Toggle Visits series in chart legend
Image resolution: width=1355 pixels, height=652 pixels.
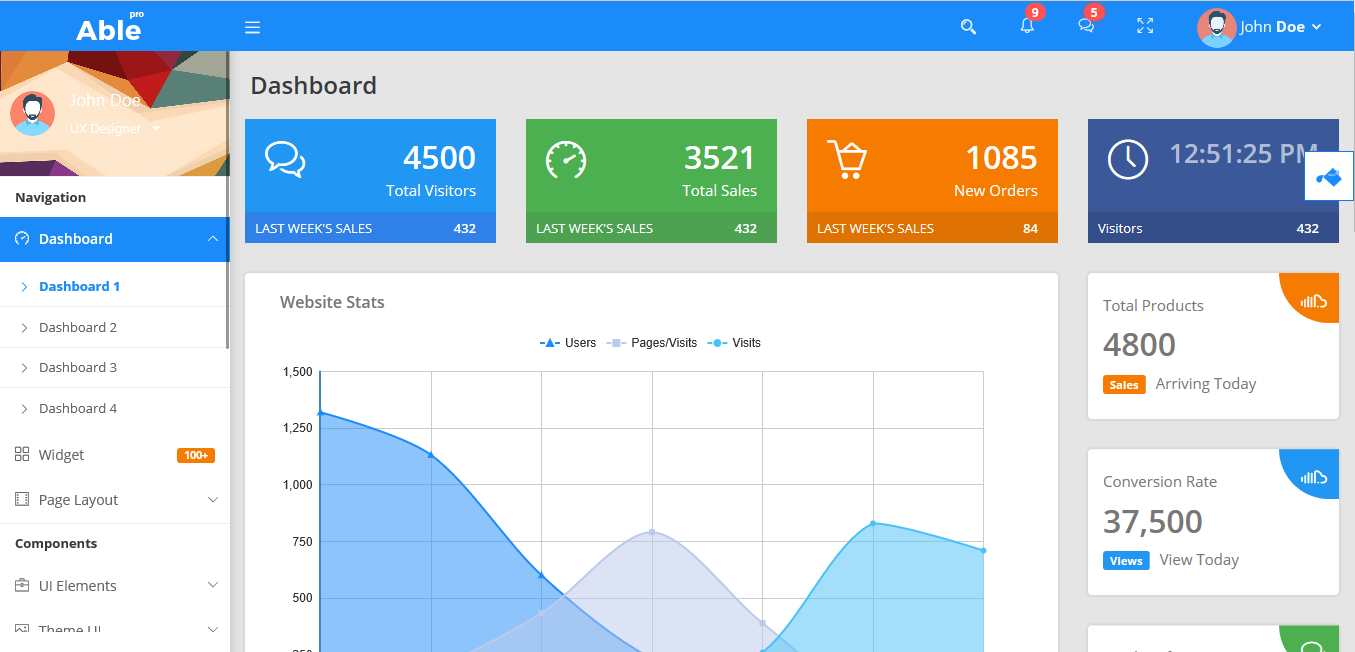734,343
